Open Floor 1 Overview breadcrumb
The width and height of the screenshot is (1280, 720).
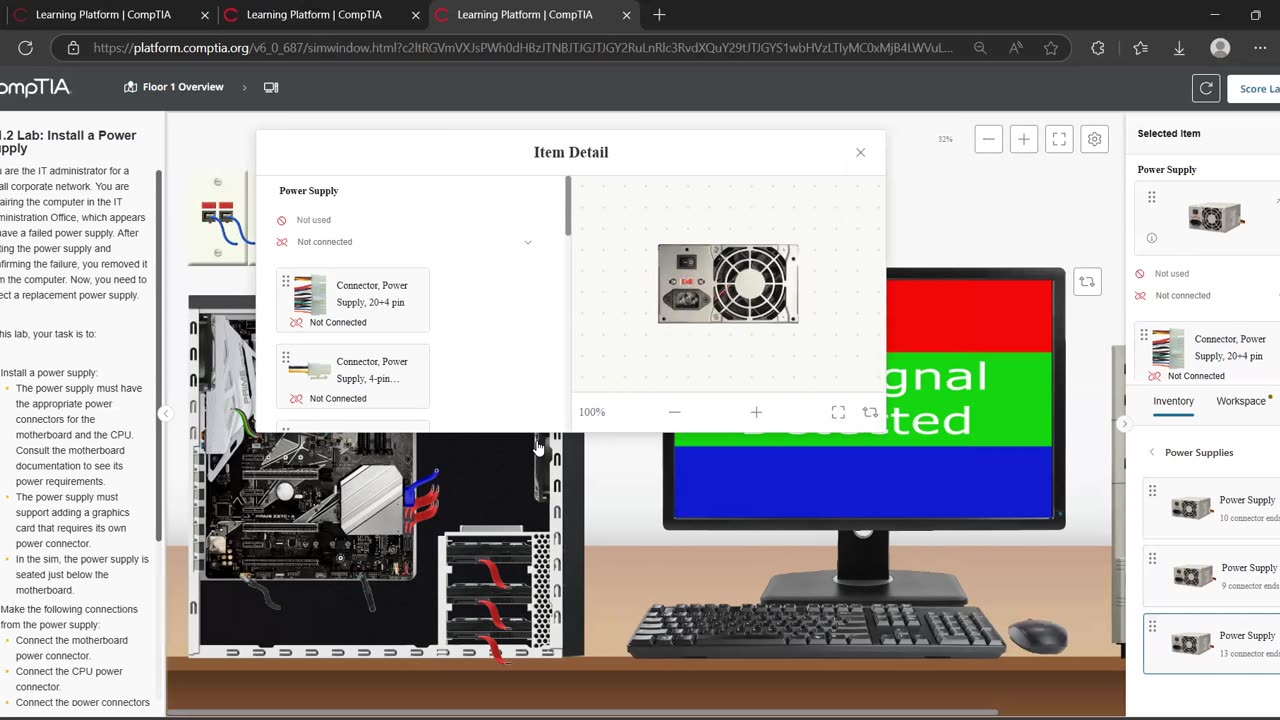[174, 87]
